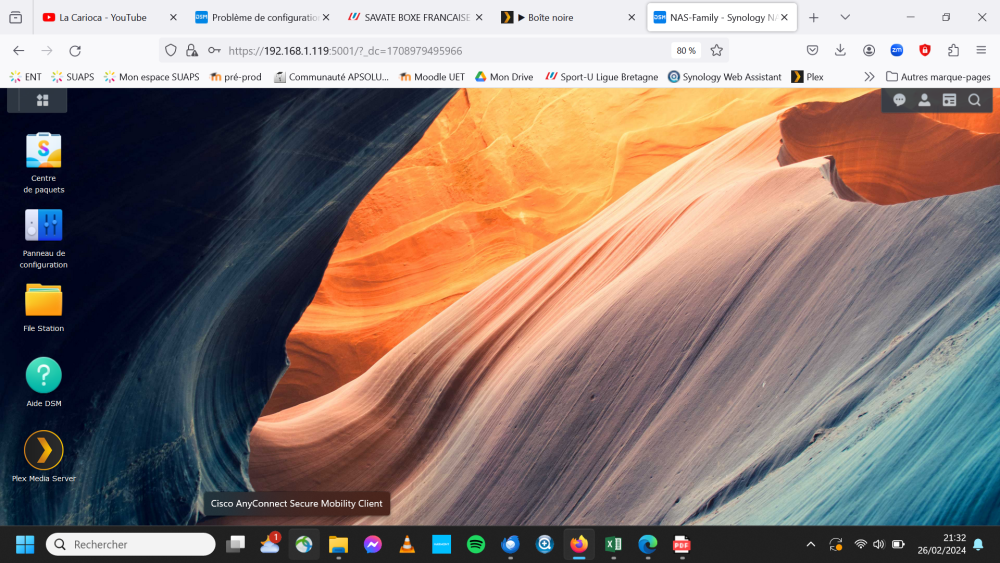
Task: Open DSM search
Action: (x=974, y=100)
